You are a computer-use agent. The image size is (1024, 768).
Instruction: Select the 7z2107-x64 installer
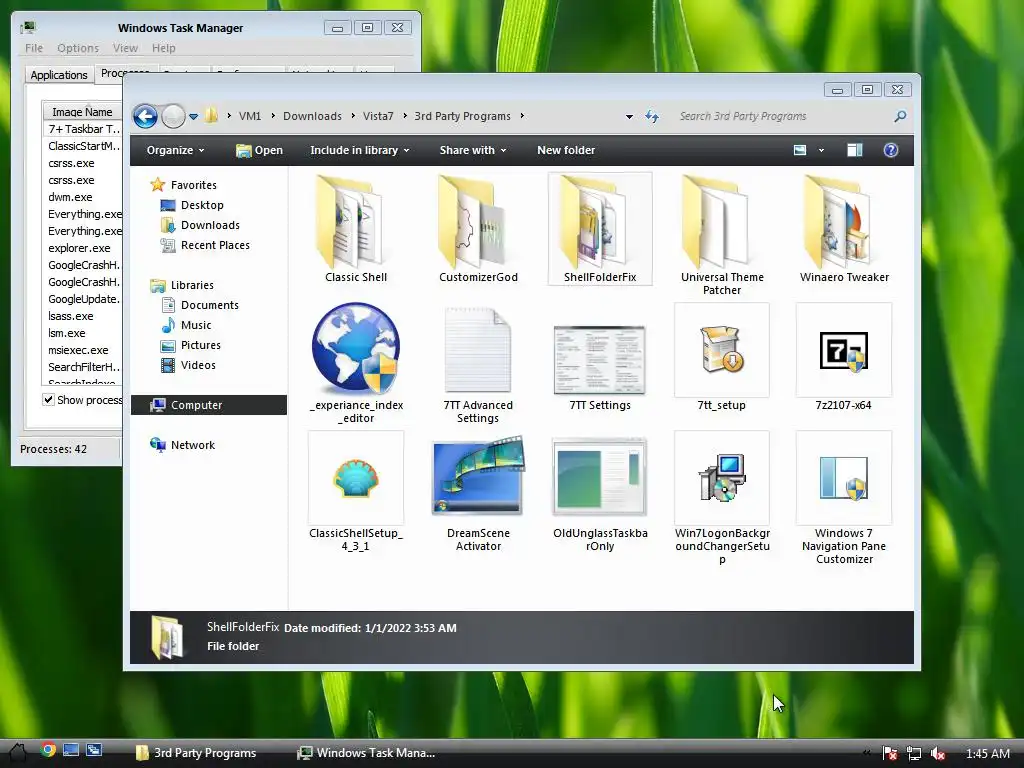[844, 351]
